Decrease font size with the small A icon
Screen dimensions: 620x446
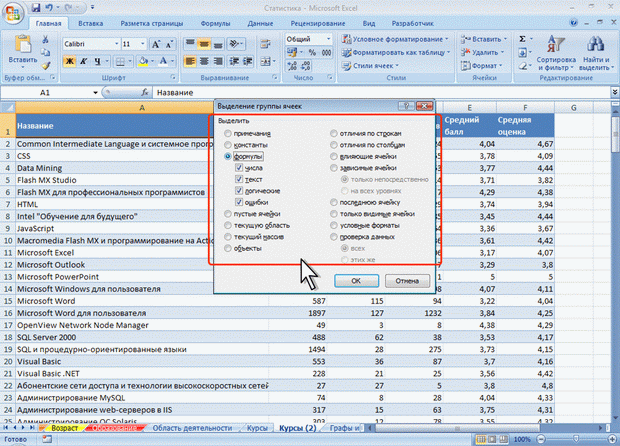[x=169, y=44]
